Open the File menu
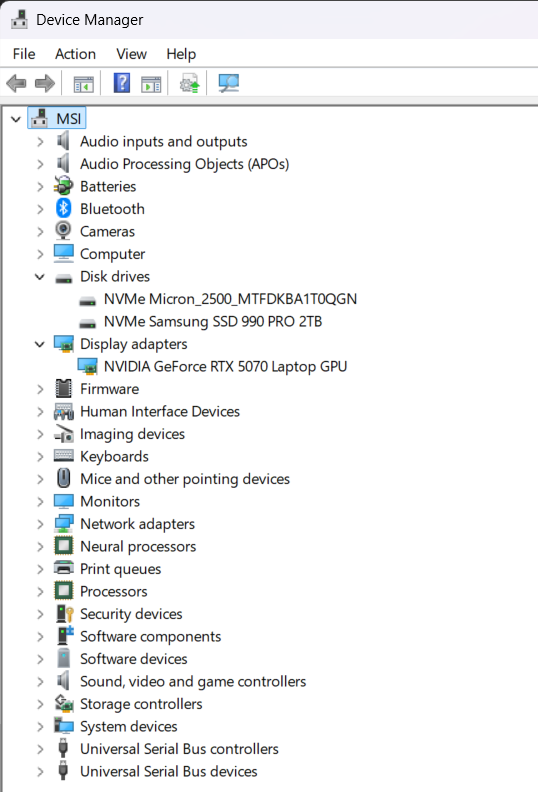The height and width of the screenshot is (792, 538). point(24,54)
